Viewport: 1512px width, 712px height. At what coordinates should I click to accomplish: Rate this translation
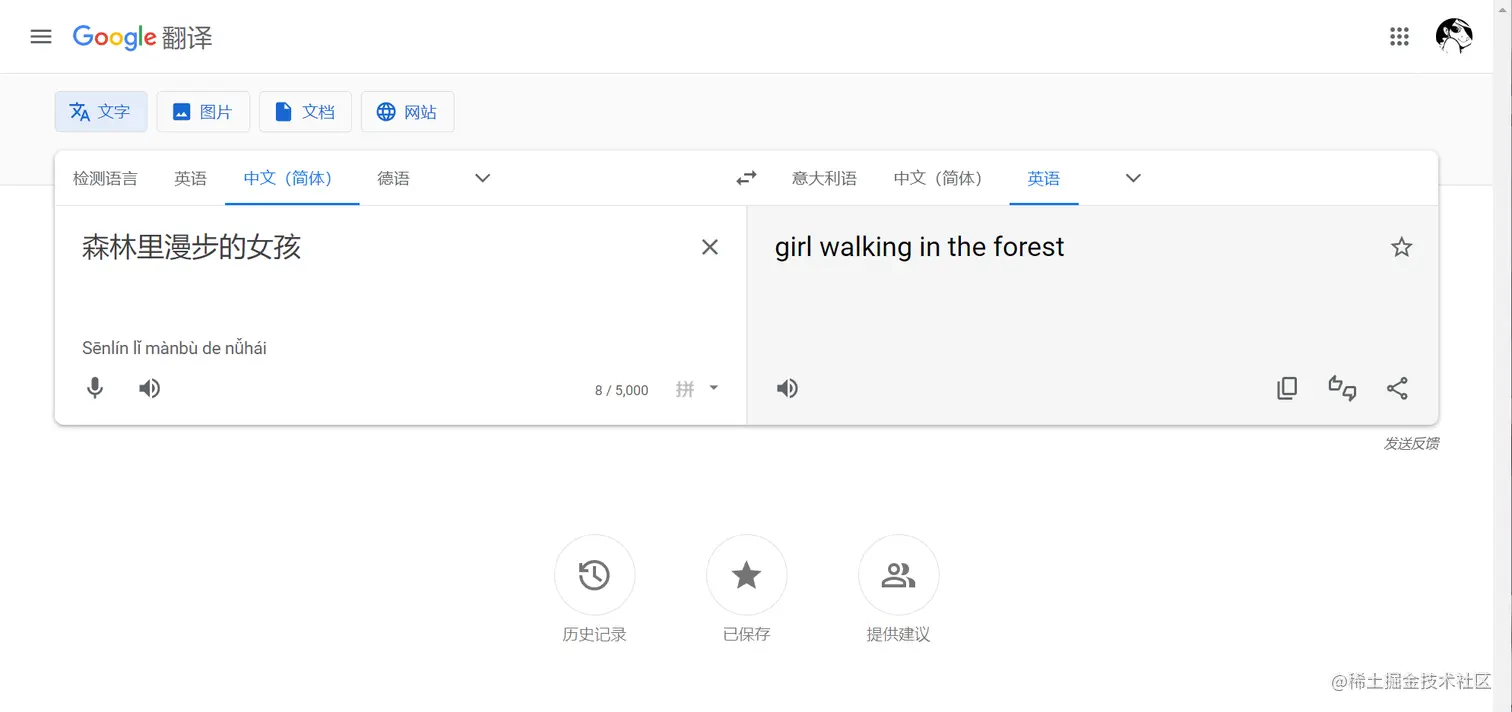point(1342,388)
